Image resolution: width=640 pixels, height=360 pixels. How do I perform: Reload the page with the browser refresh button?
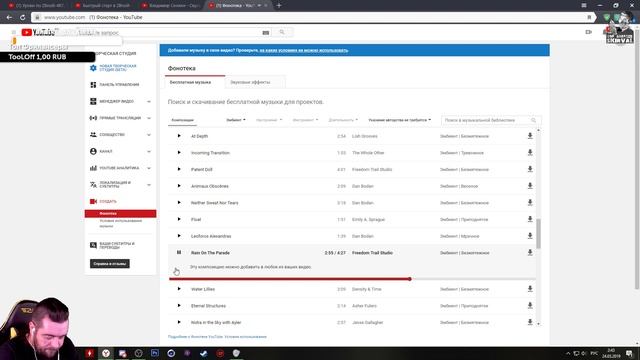coord(22,17)
